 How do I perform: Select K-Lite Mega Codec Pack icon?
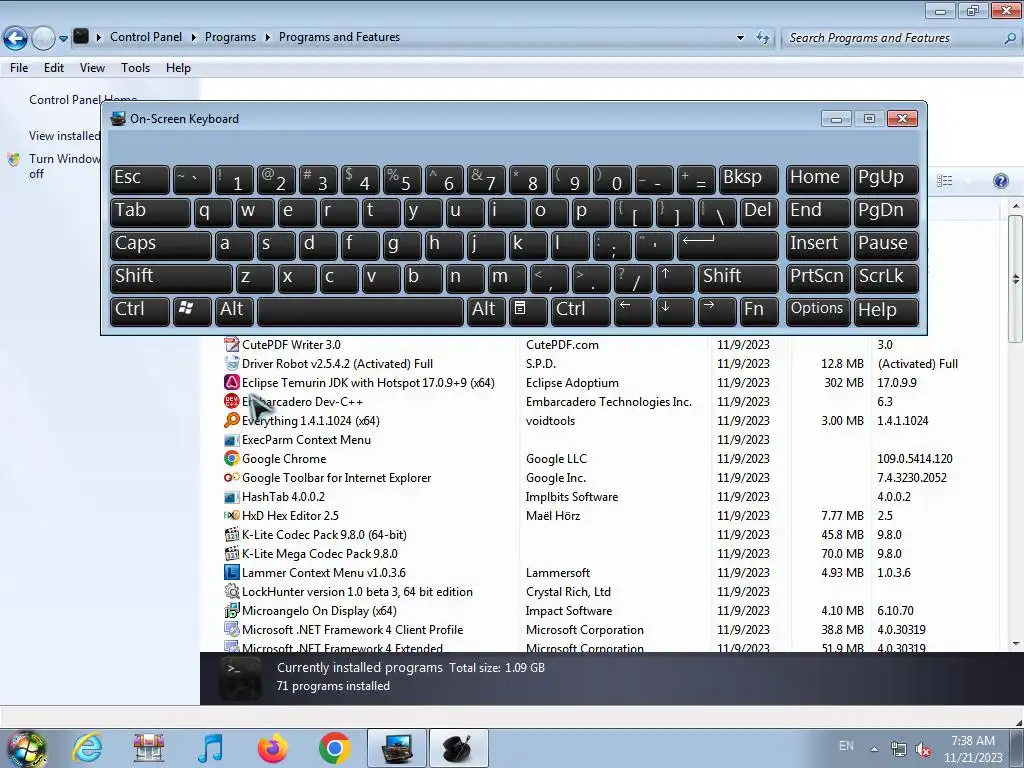(231, 553)
